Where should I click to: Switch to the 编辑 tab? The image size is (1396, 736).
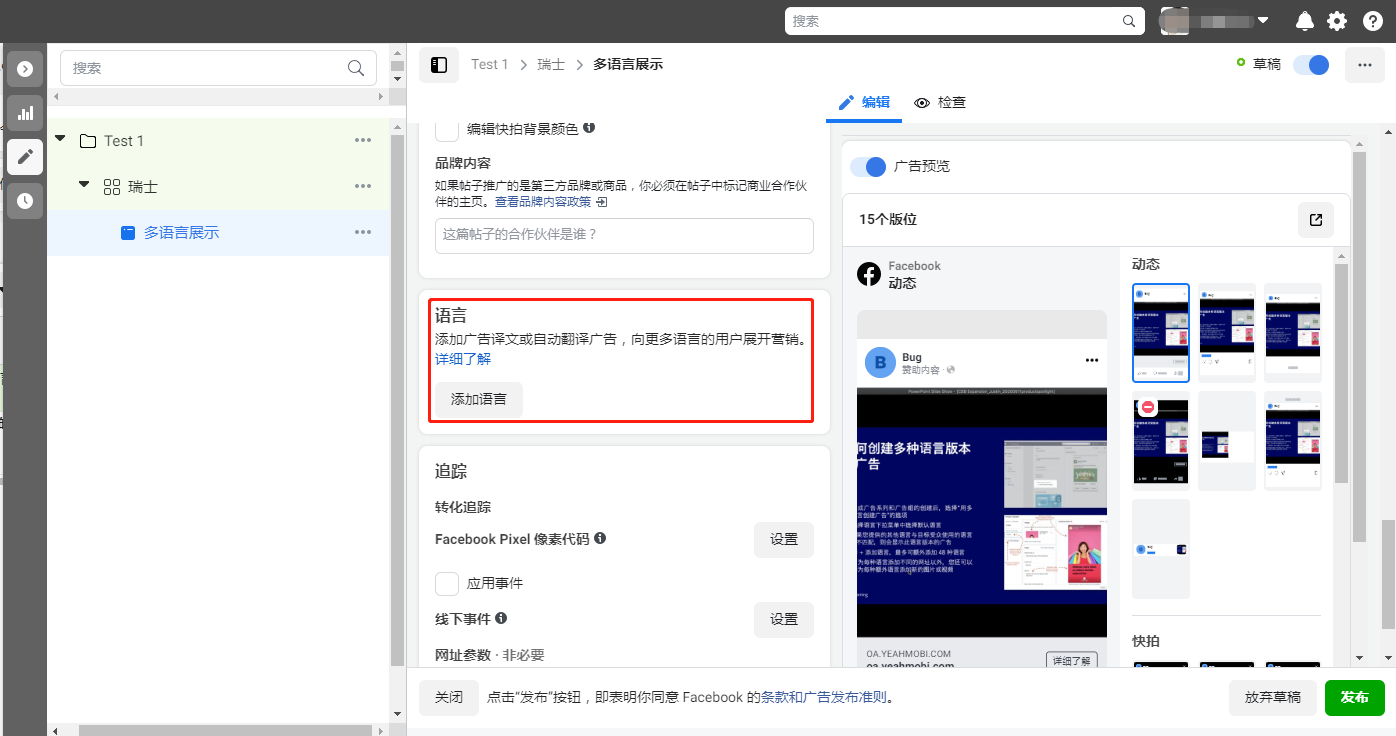pyautogui.click(x=864, y=102)
